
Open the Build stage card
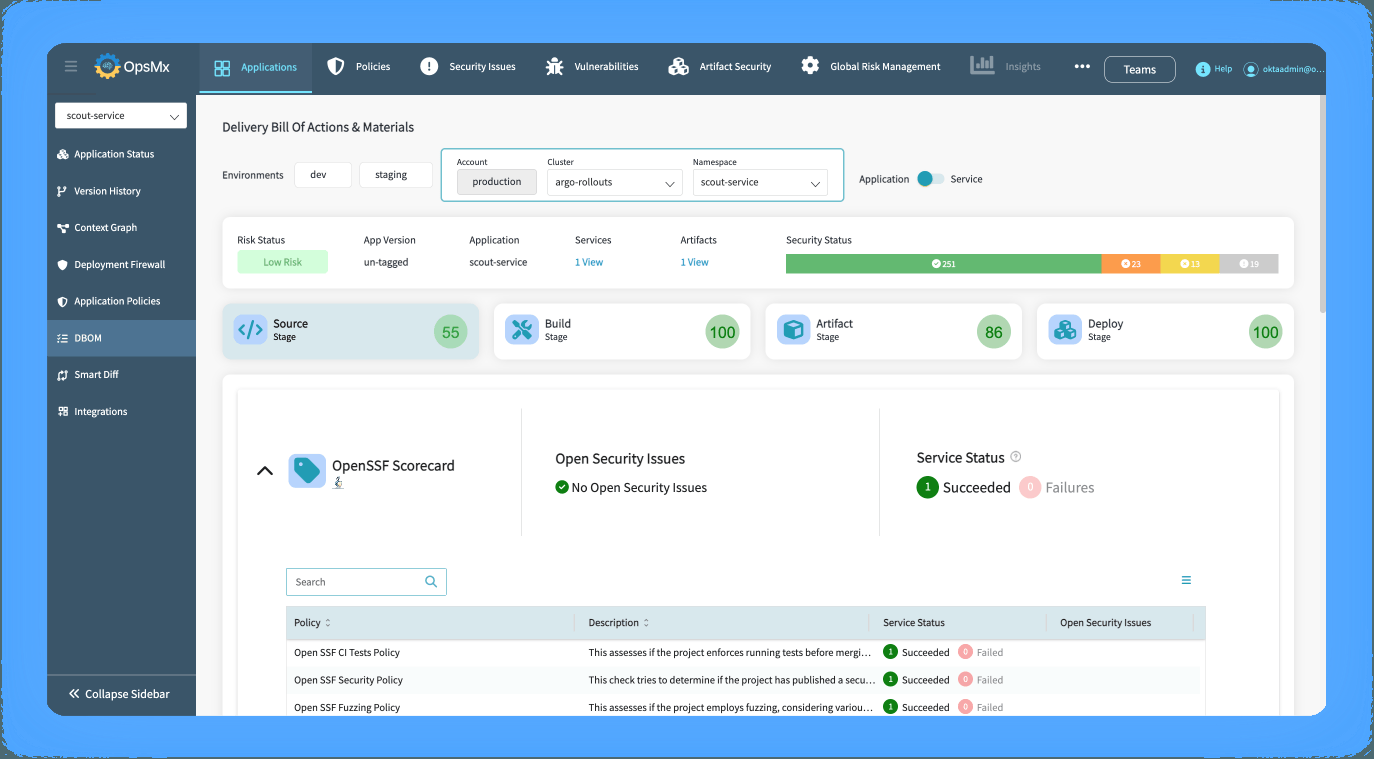click(622, 331)
